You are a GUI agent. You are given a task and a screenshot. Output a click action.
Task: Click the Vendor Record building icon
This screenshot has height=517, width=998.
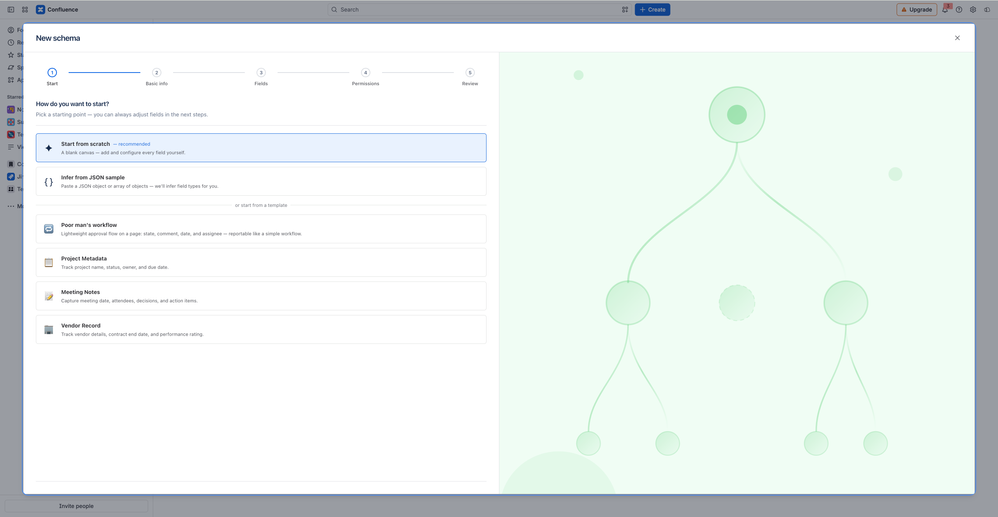click(48, 330)
